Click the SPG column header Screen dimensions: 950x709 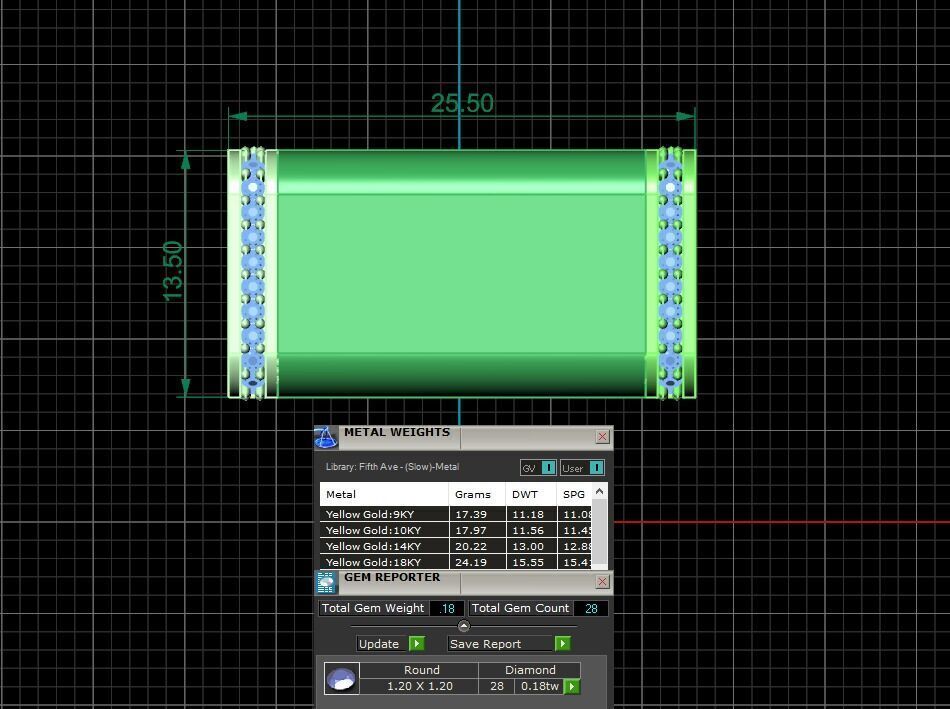click(x=574, y=494)
